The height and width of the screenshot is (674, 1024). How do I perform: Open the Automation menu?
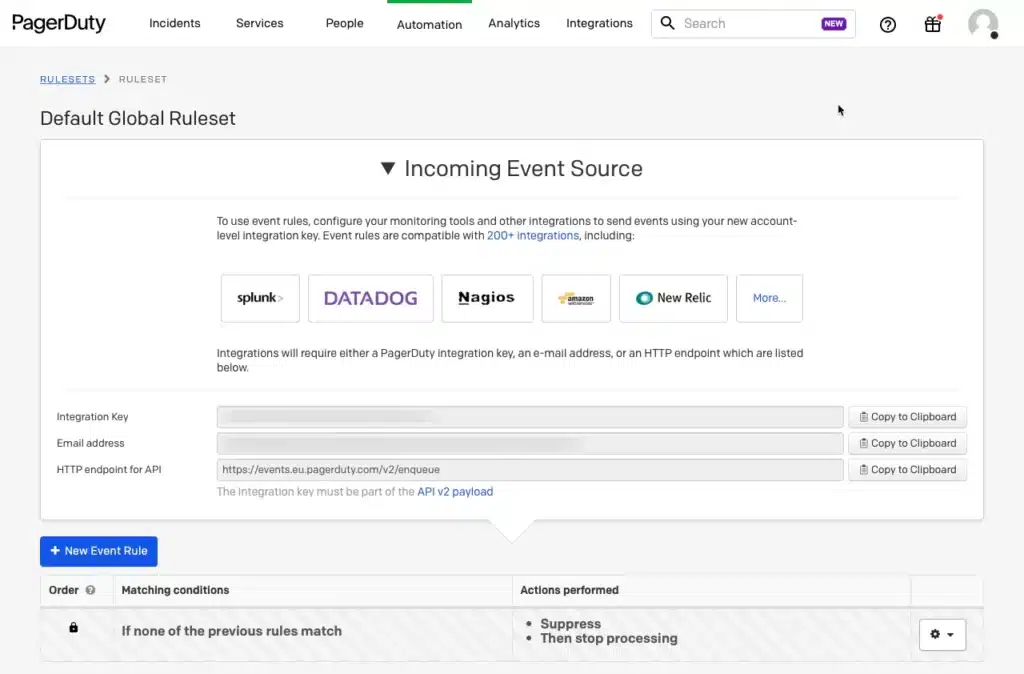[x=429, y=24]
